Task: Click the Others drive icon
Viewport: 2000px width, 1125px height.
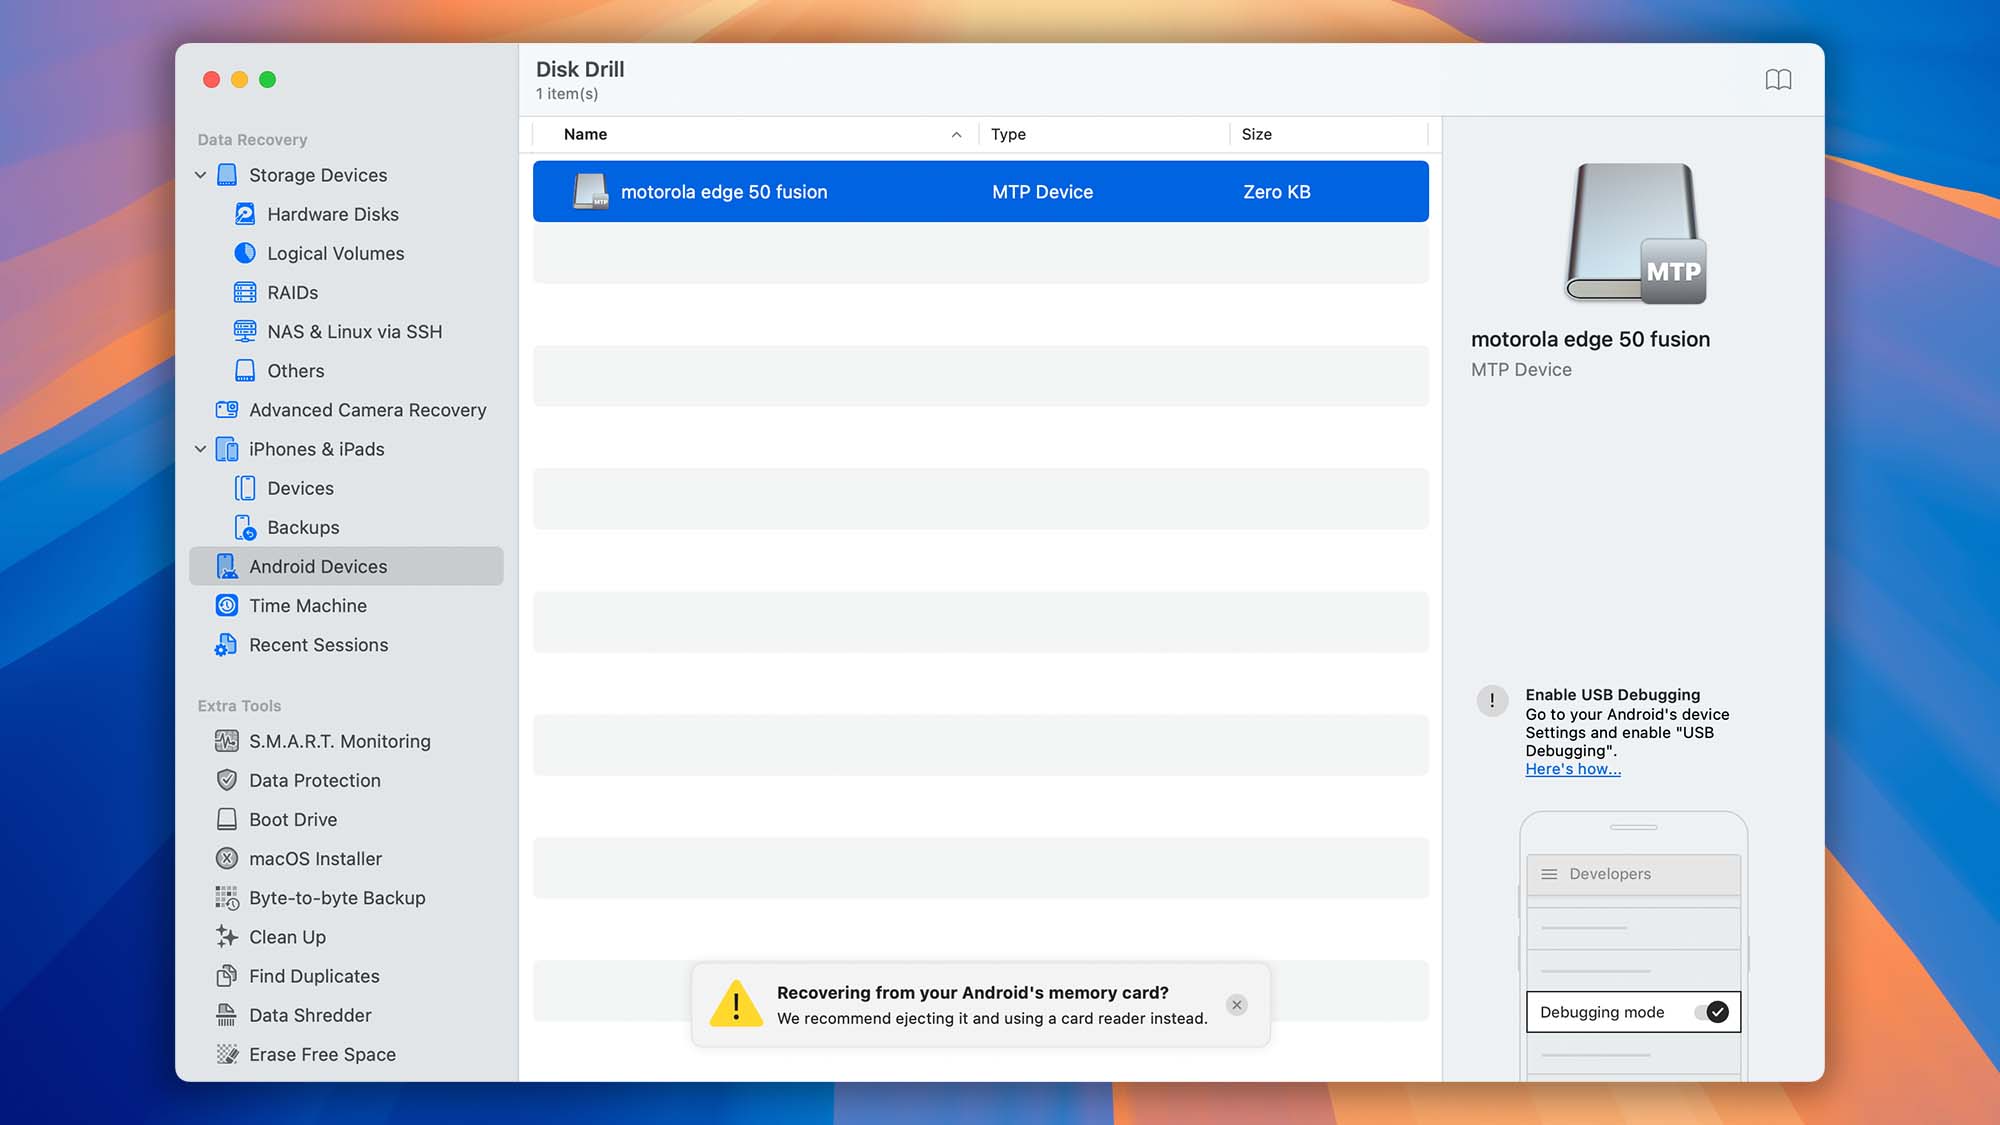Action: tap(245, 371)
